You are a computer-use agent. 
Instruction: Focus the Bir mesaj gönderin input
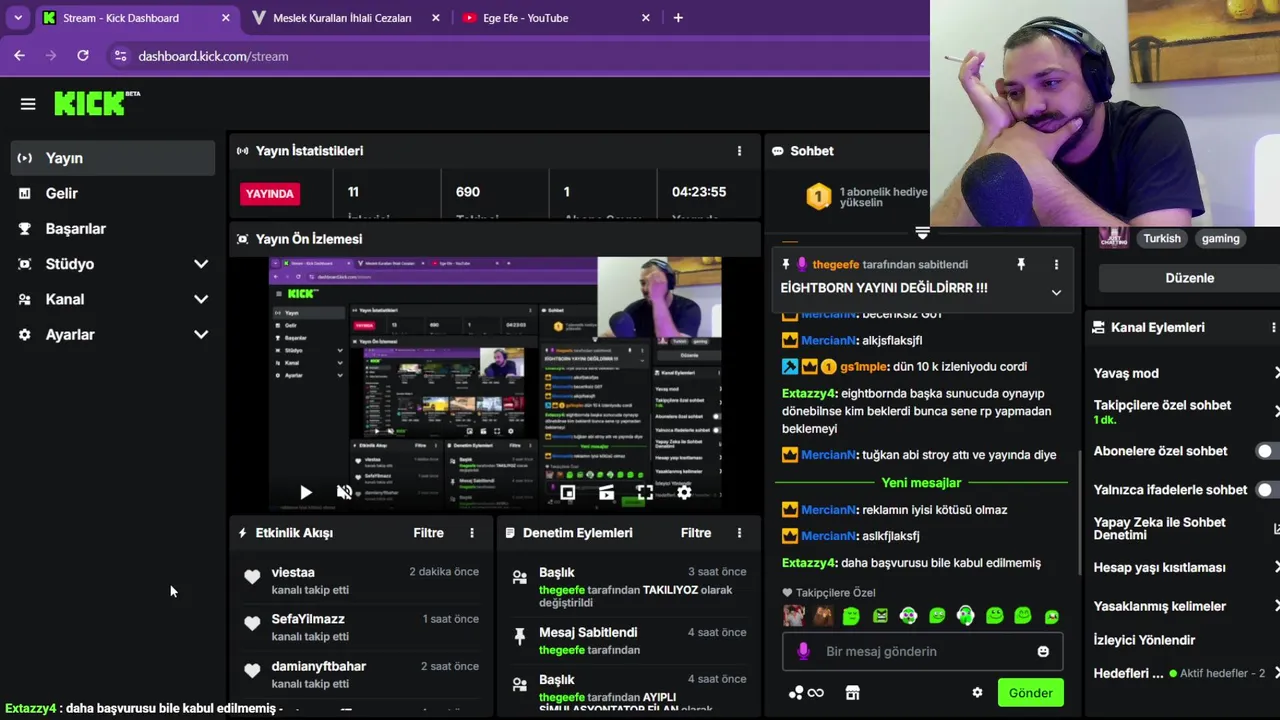click(x=922, y=651)
